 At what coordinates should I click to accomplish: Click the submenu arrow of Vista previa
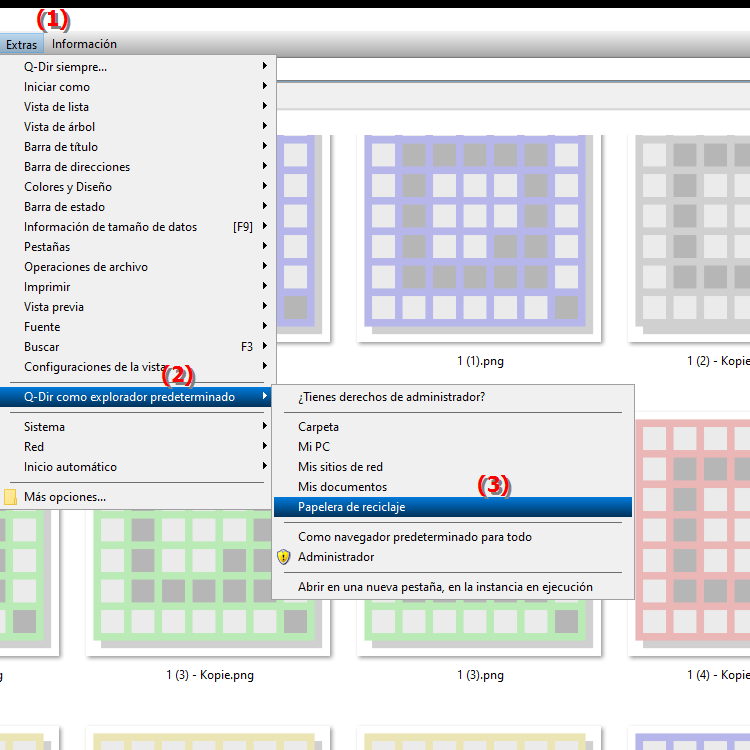point(265,306)
